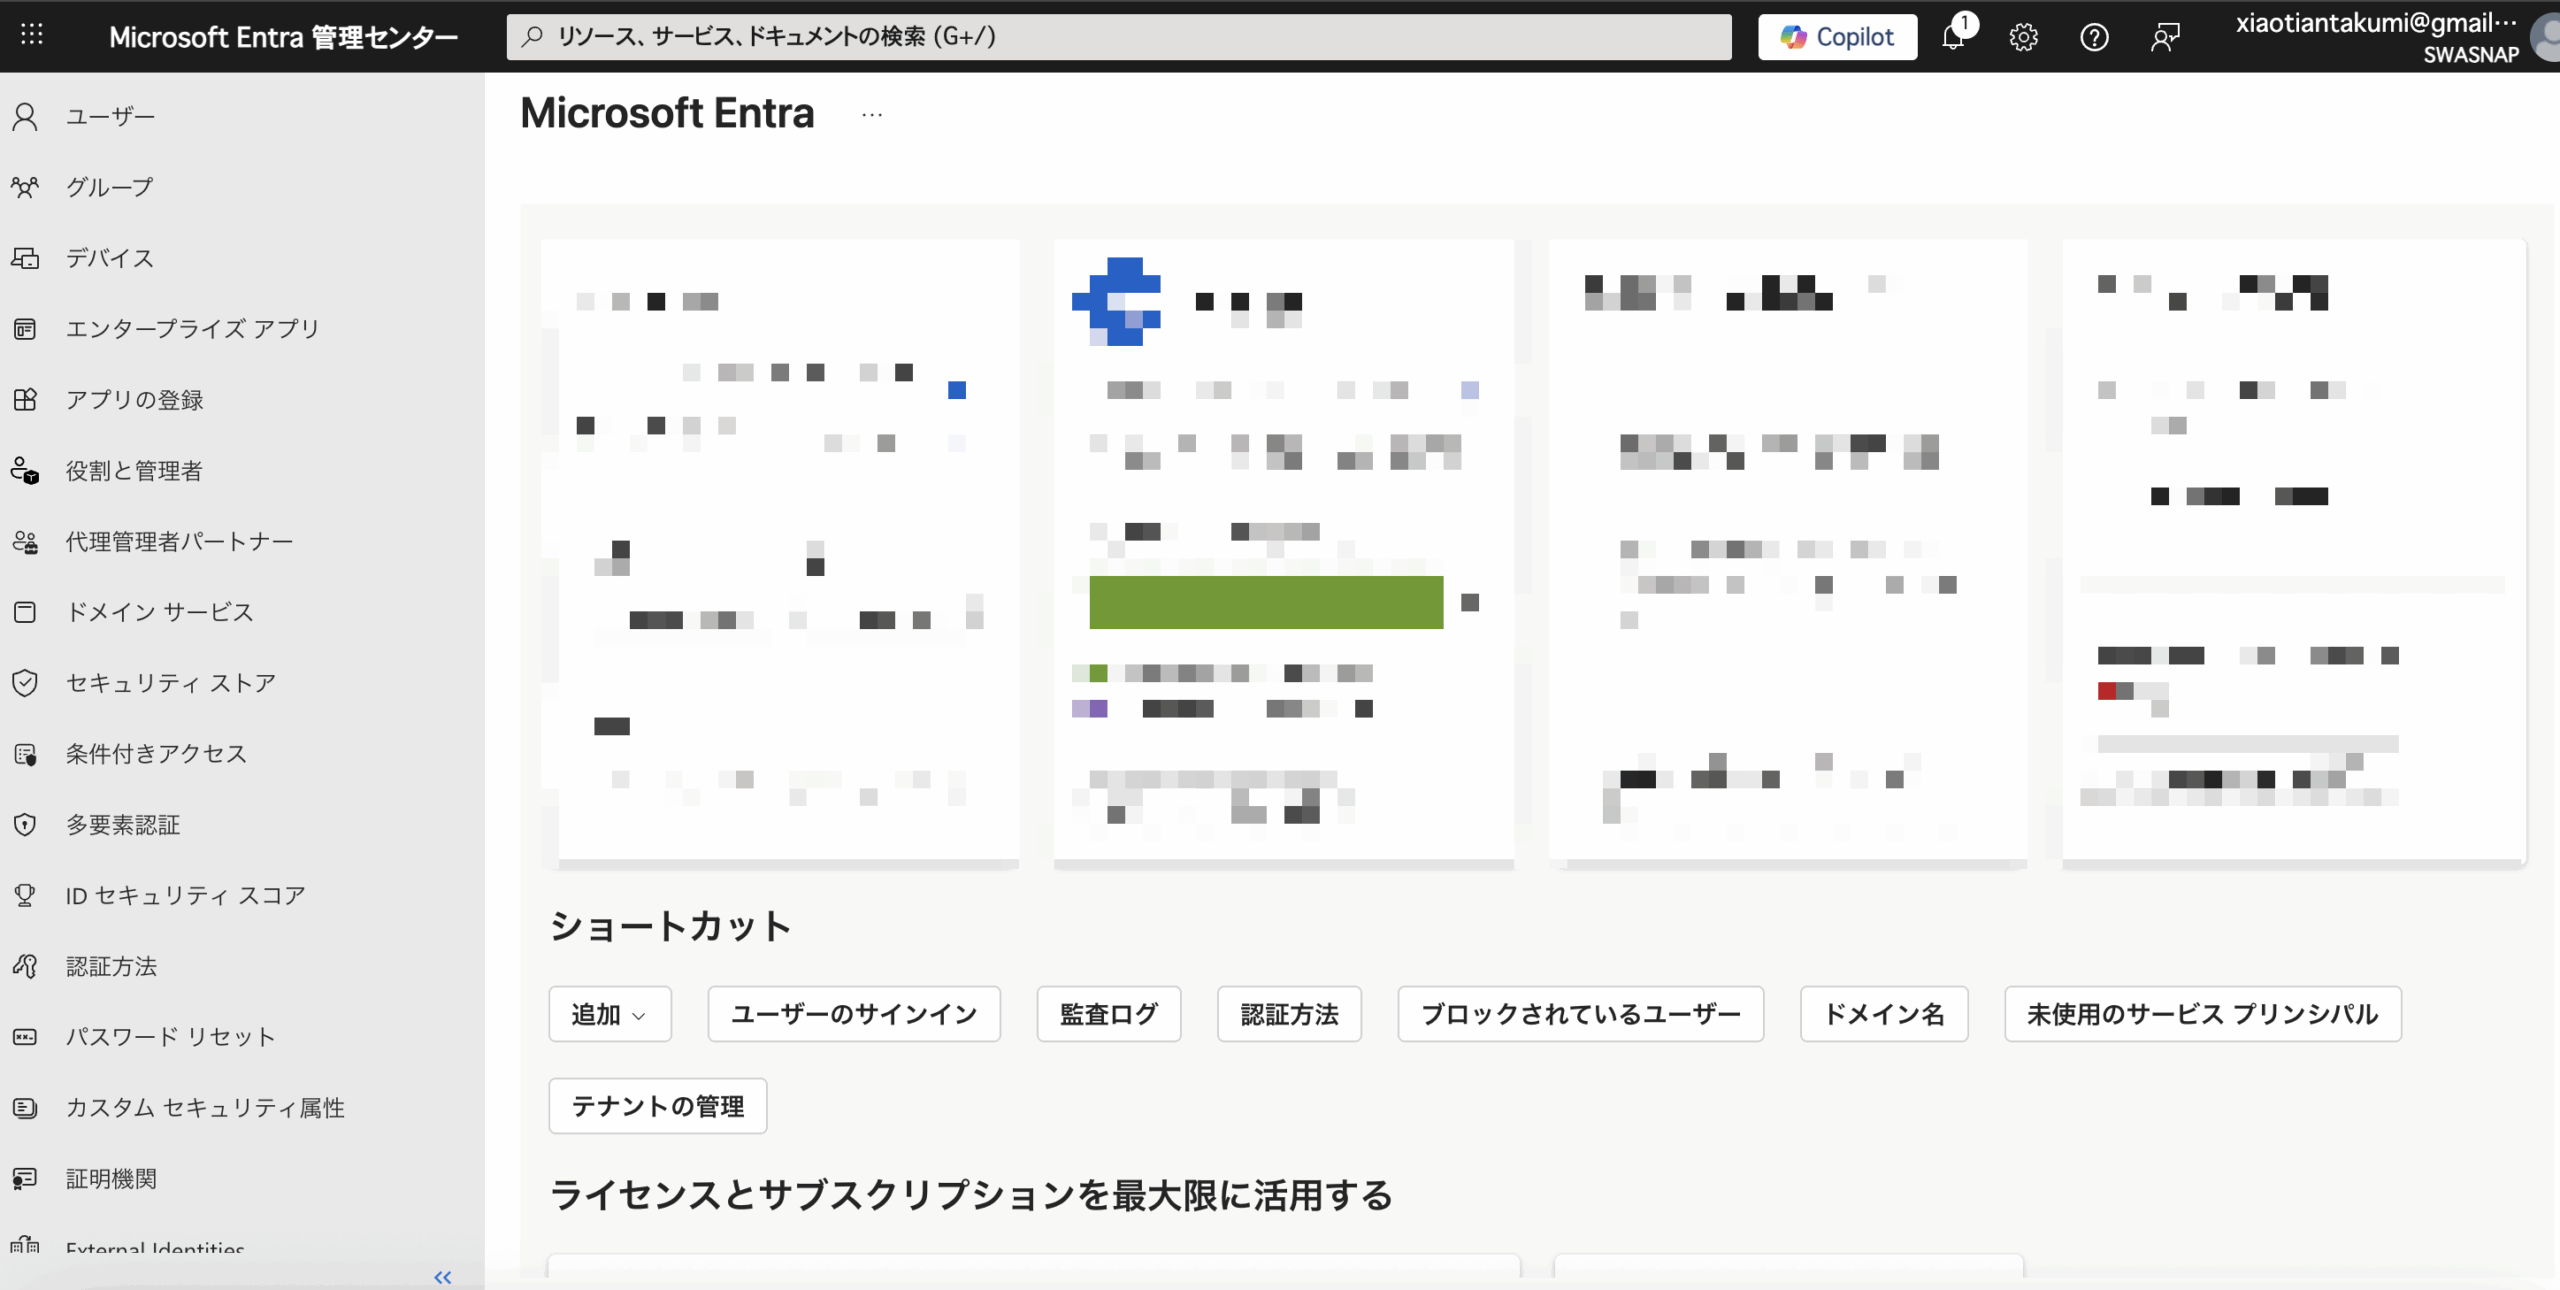Open the settings gear icon

coord(2023,37)
